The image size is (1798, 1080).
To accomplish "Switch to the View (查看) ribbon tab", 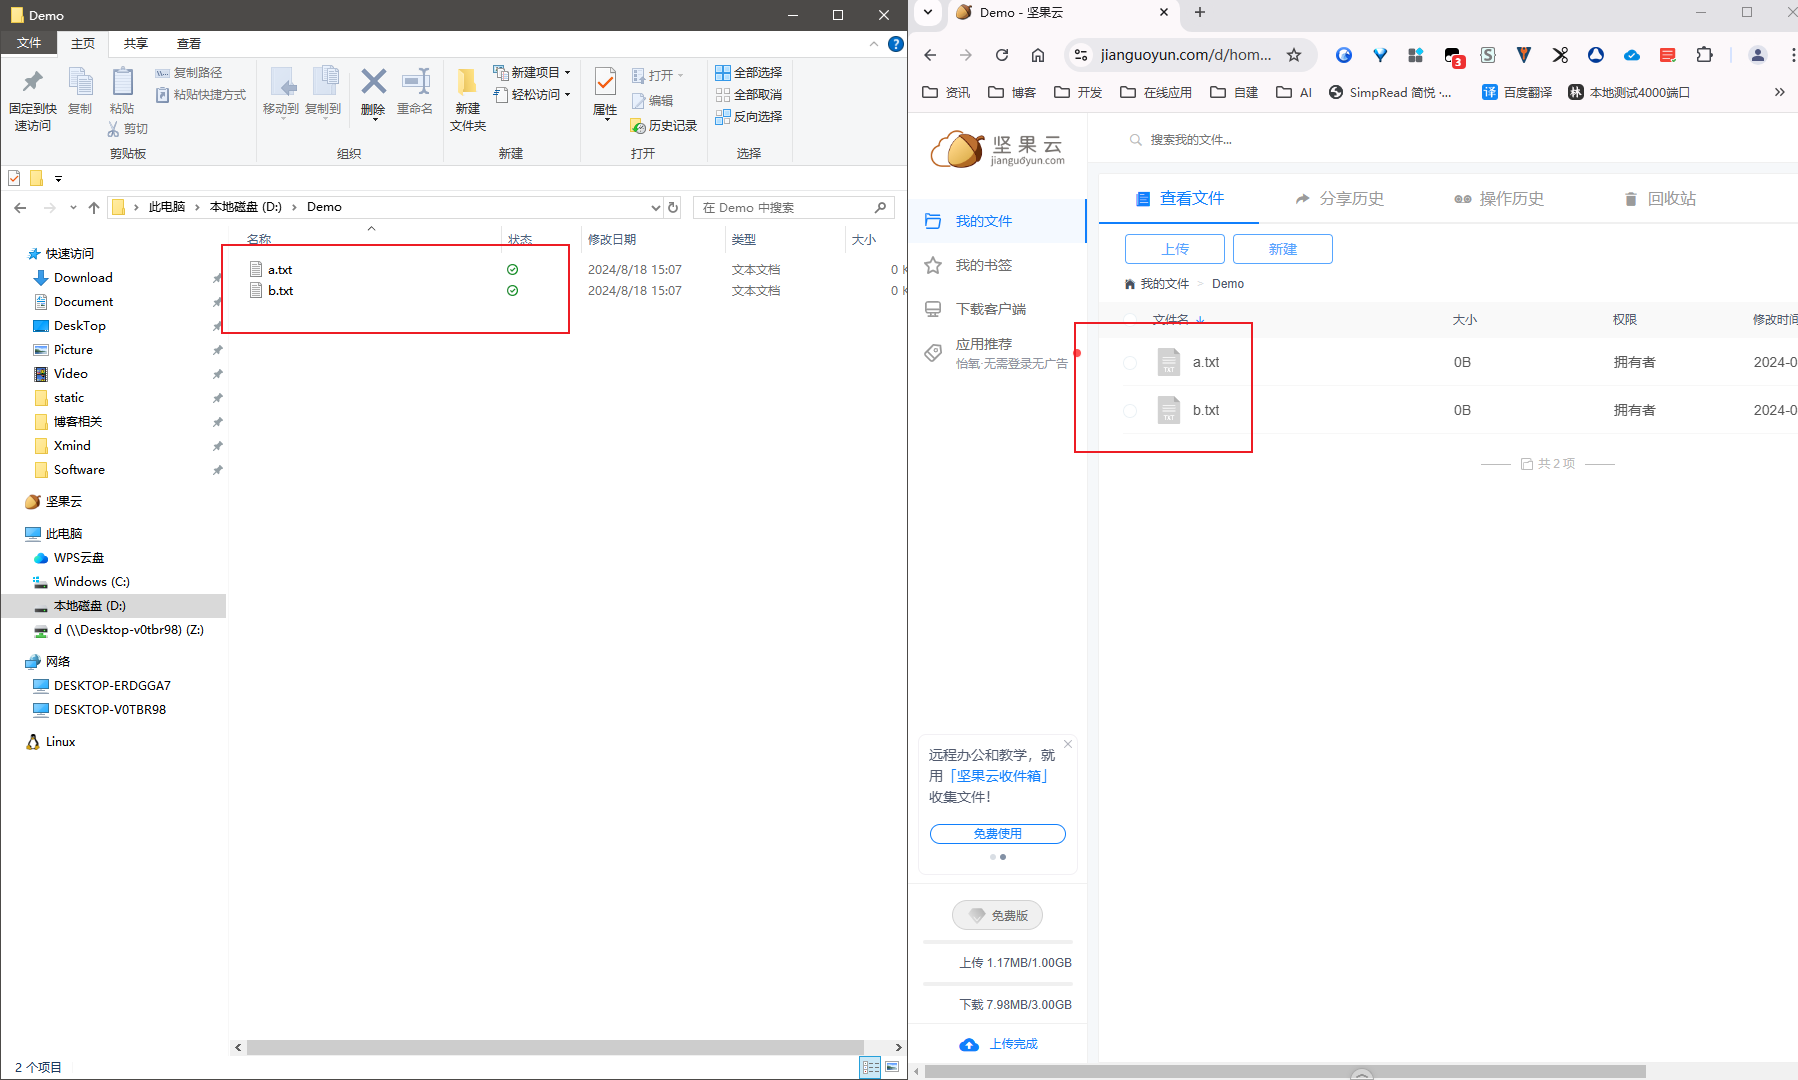I will (x=189, y=43).
